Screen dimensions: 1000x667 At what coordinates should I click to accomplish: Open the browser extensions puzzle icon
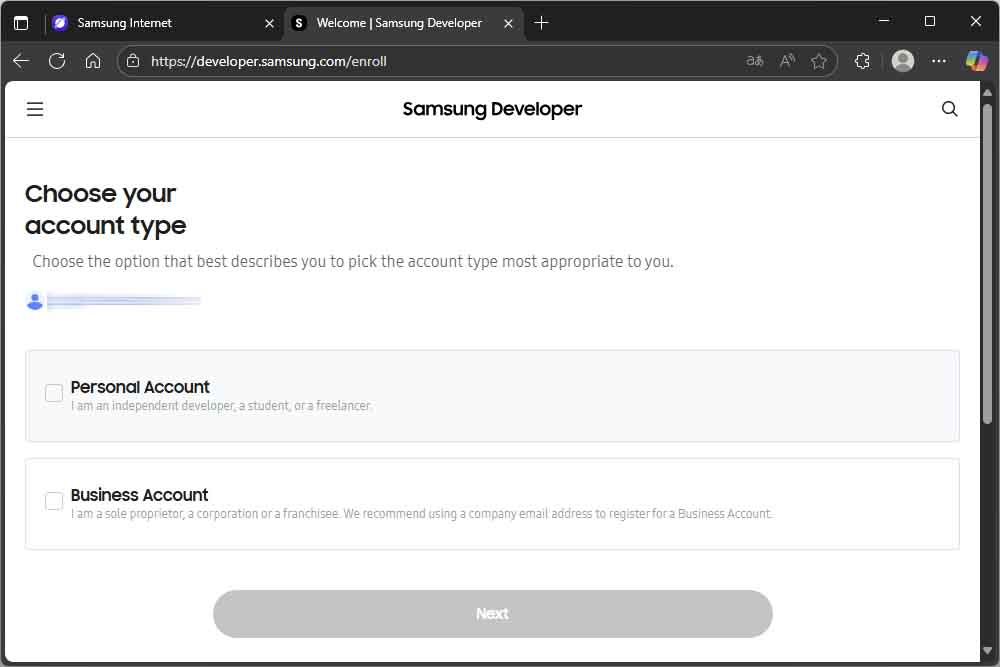pyautogui.click(x=862, y=61)
